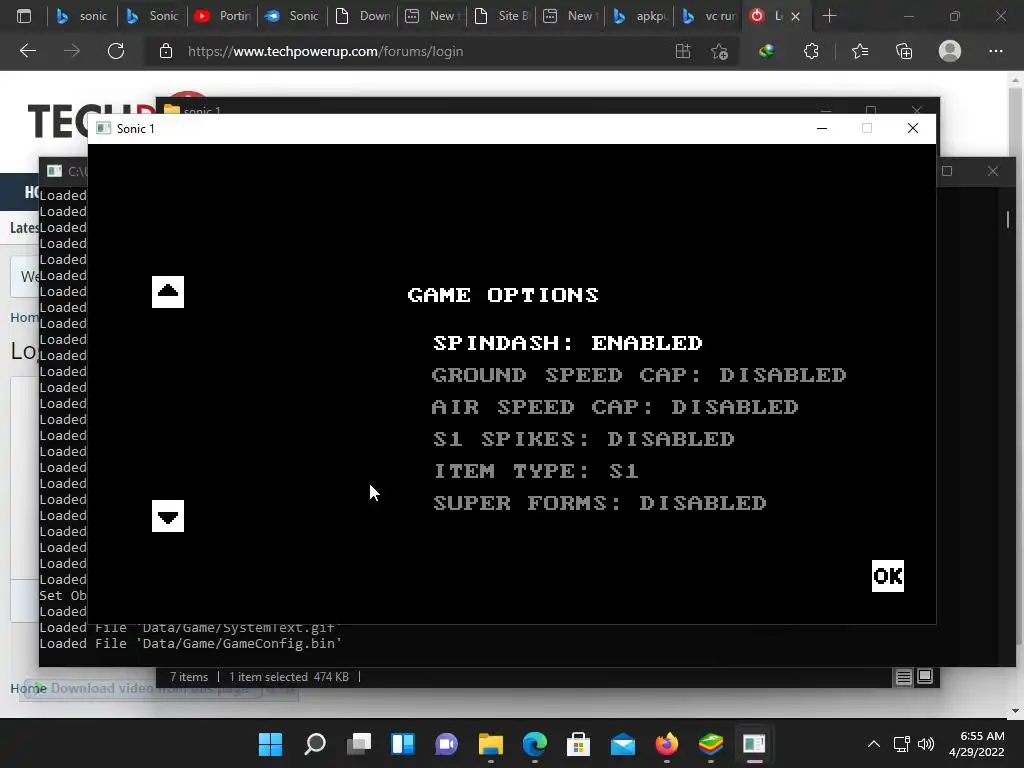This screenshot has width=1024, height=768.
Task: Click the down arrow button in Sonic 1
Action: [168, 516]
